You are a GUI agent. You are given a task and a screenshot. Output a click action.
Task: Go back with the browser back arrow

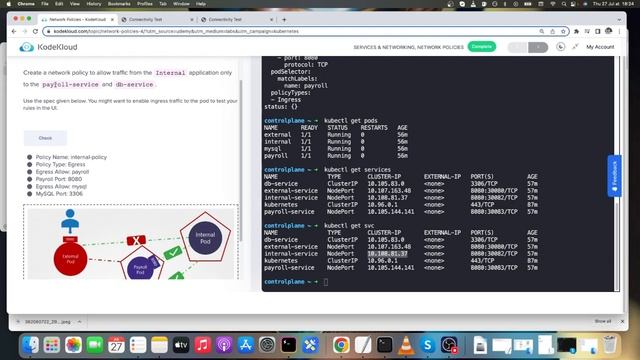pos(14,31)
